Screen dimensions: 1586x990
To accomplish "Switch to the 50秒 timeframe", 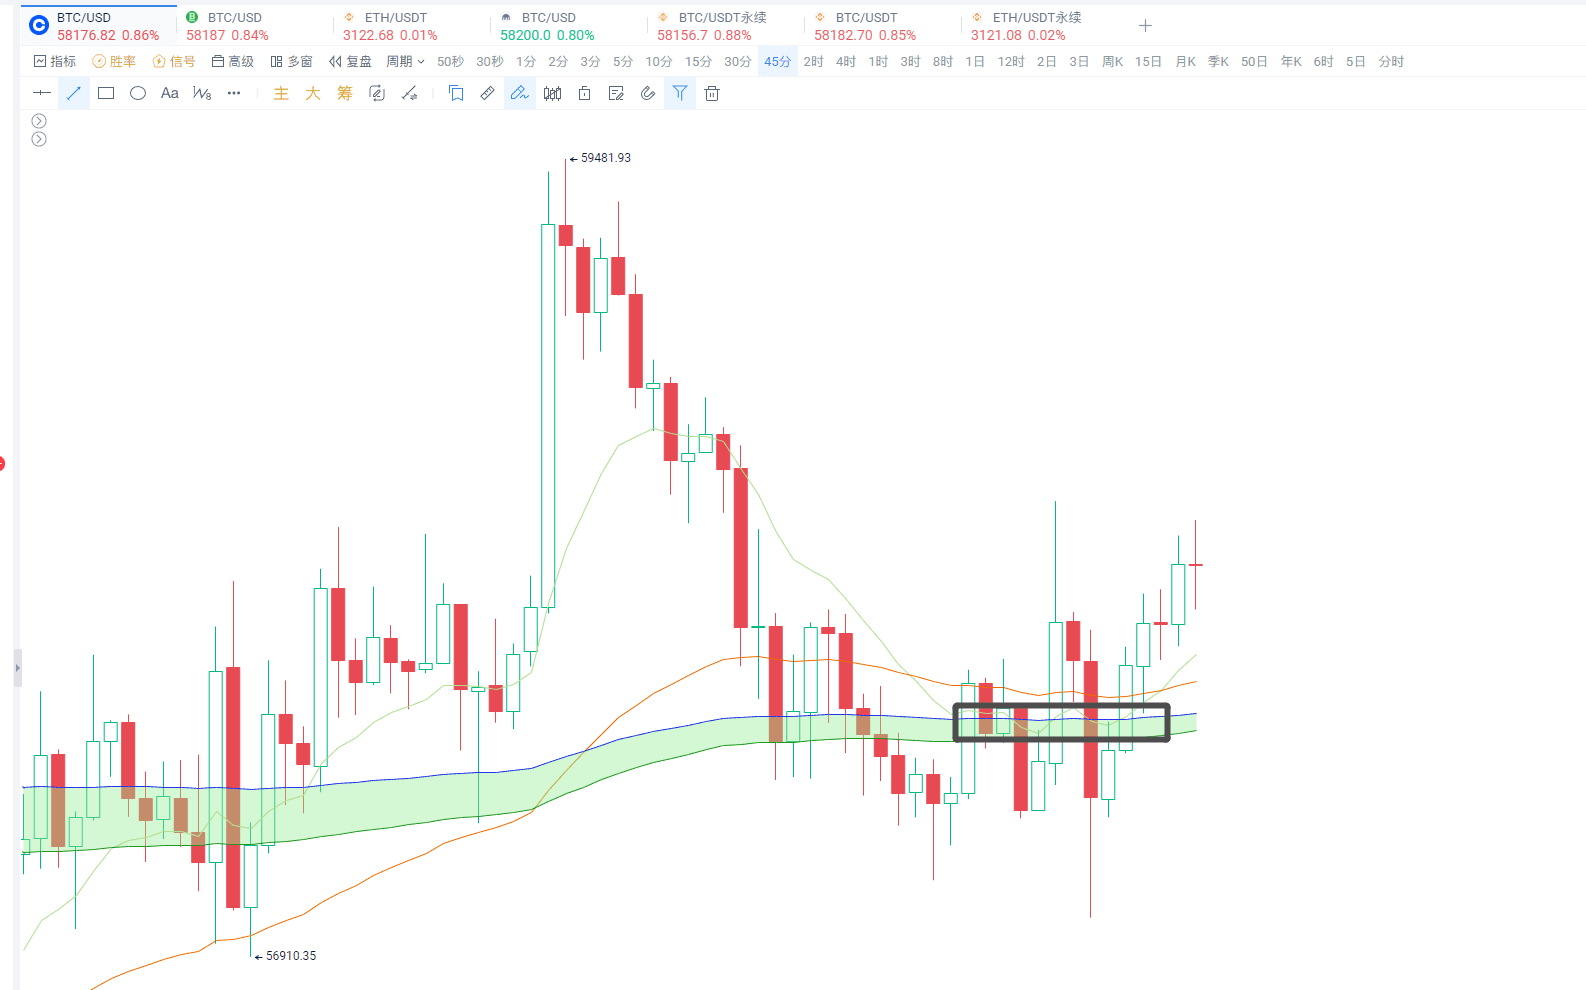I will tap(450, 61).
